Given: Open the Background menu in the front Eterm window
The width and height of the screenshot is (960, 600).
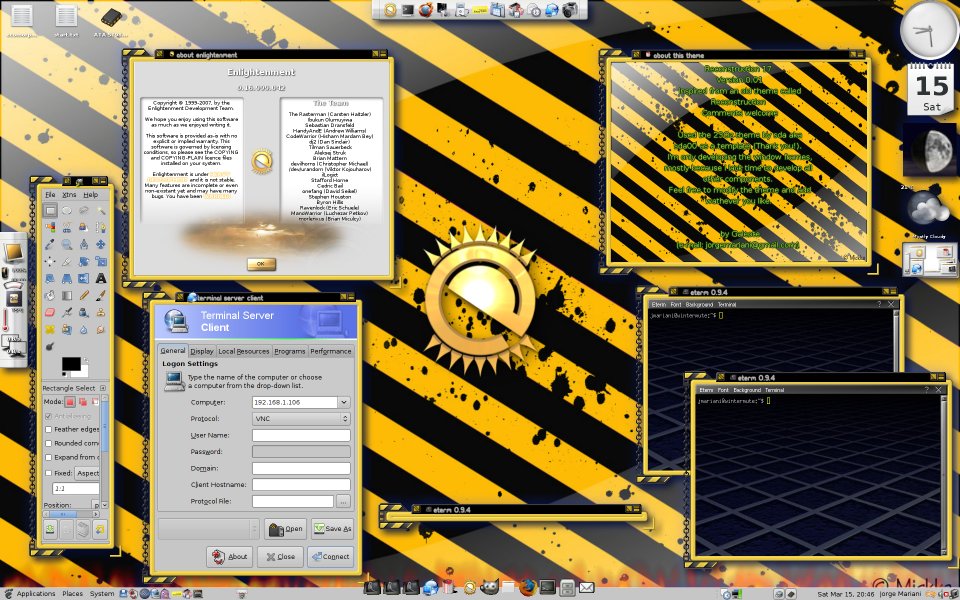Looking at the screenshot, I should (x=747, y=390).
